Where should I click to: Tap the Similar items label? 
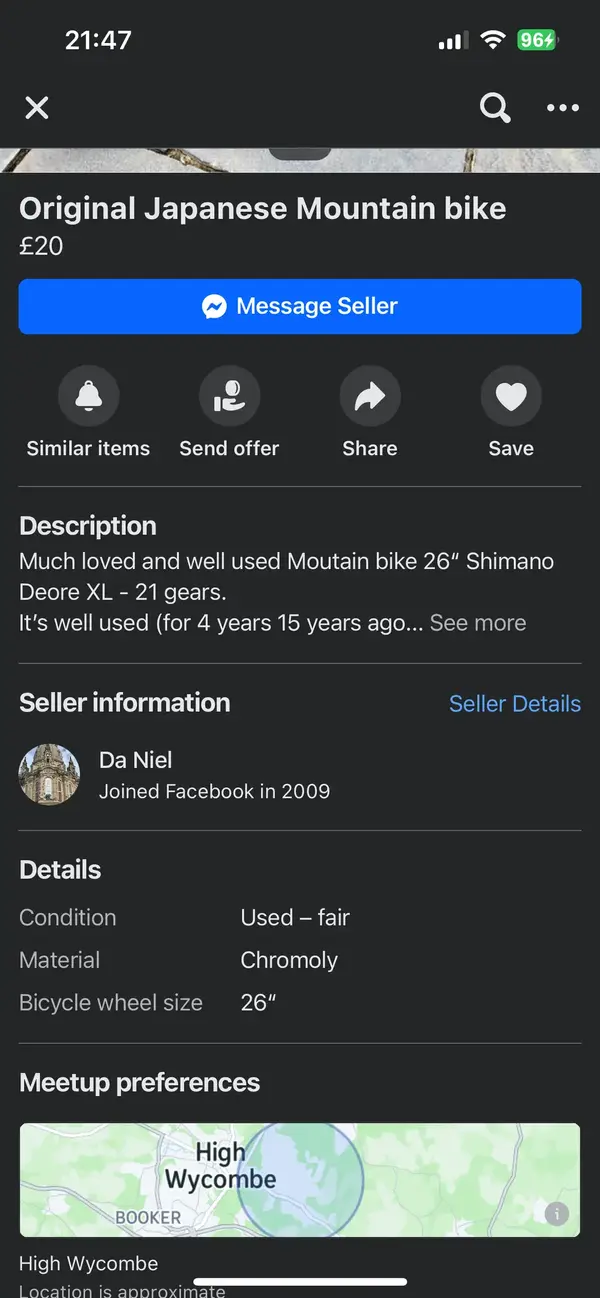(88, 448)
